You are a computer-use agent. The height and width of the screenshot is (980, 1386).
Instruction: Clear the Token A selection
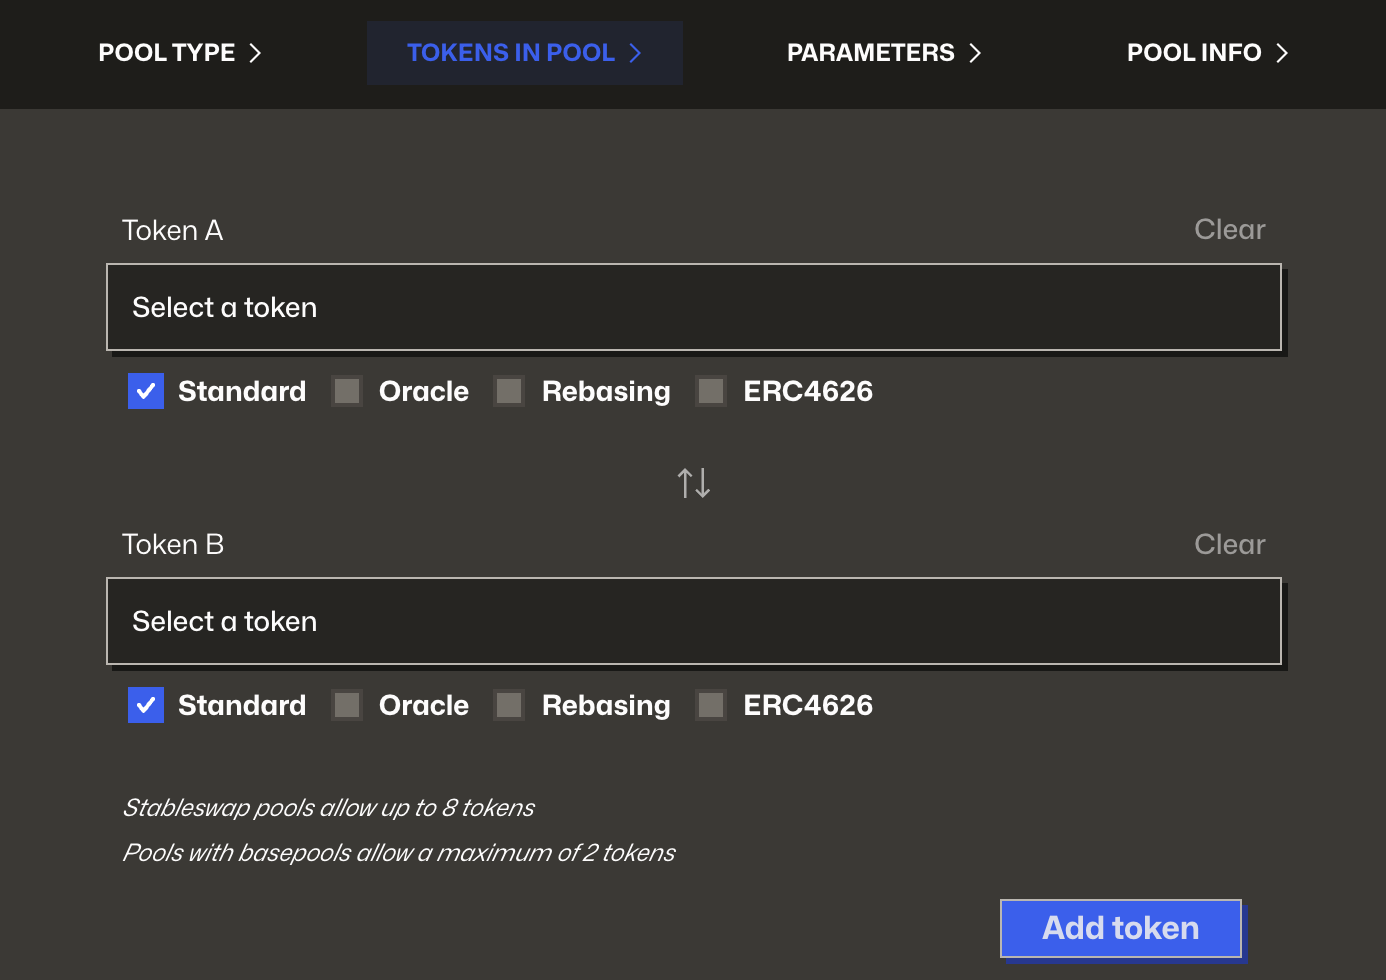click(x=1229, y=229)
